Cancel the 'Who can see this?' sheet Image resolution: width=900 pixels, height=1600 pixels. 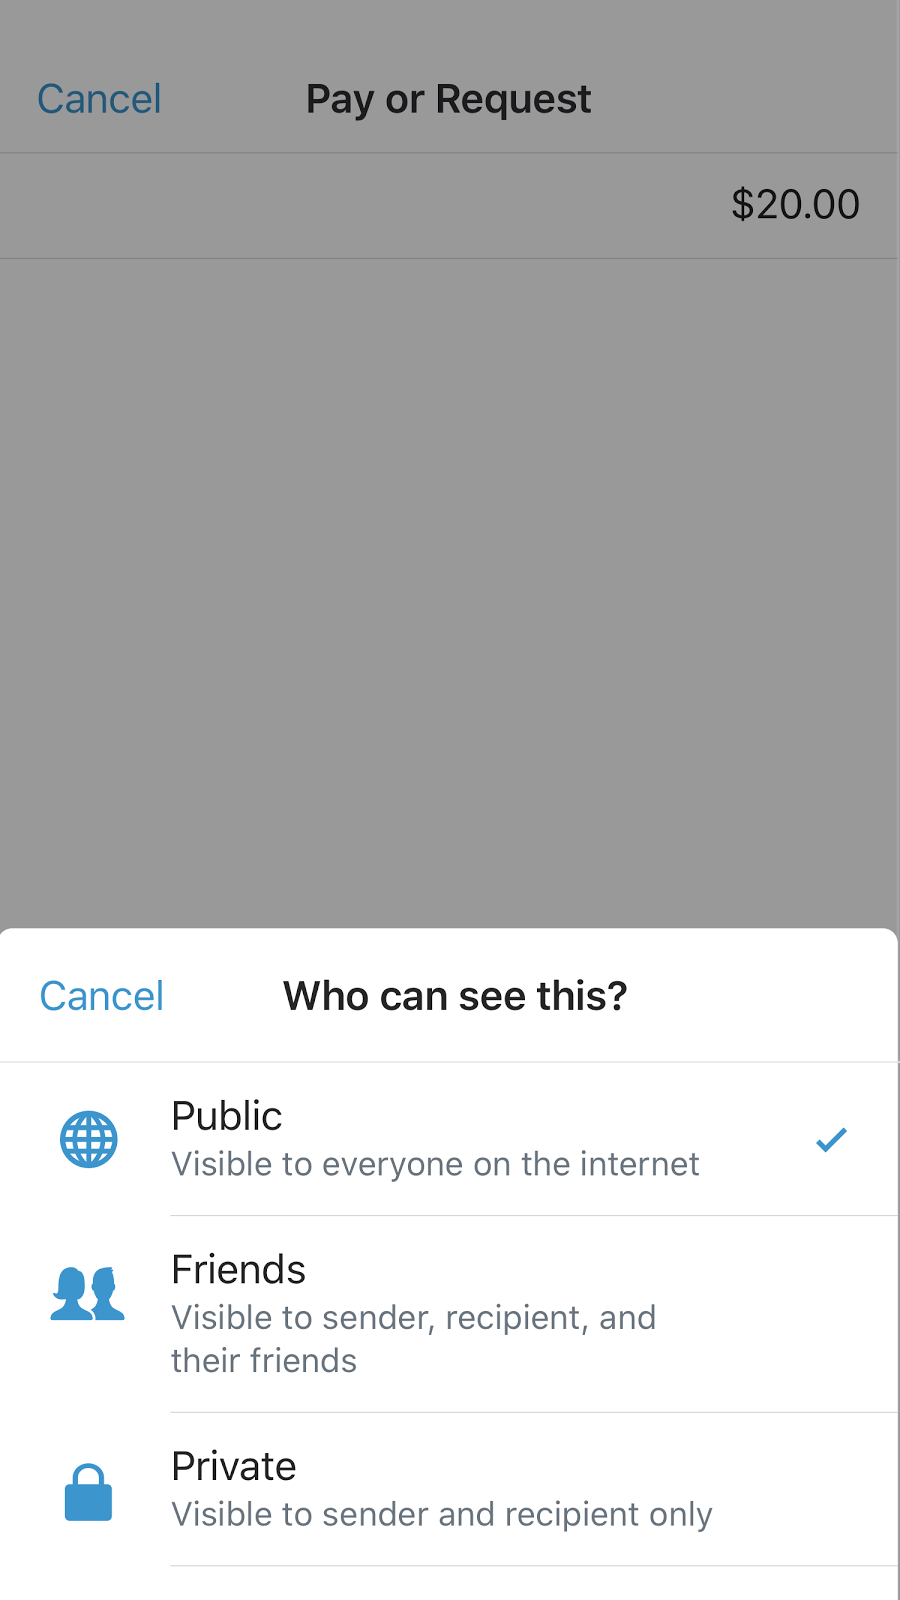pos(101,996)
